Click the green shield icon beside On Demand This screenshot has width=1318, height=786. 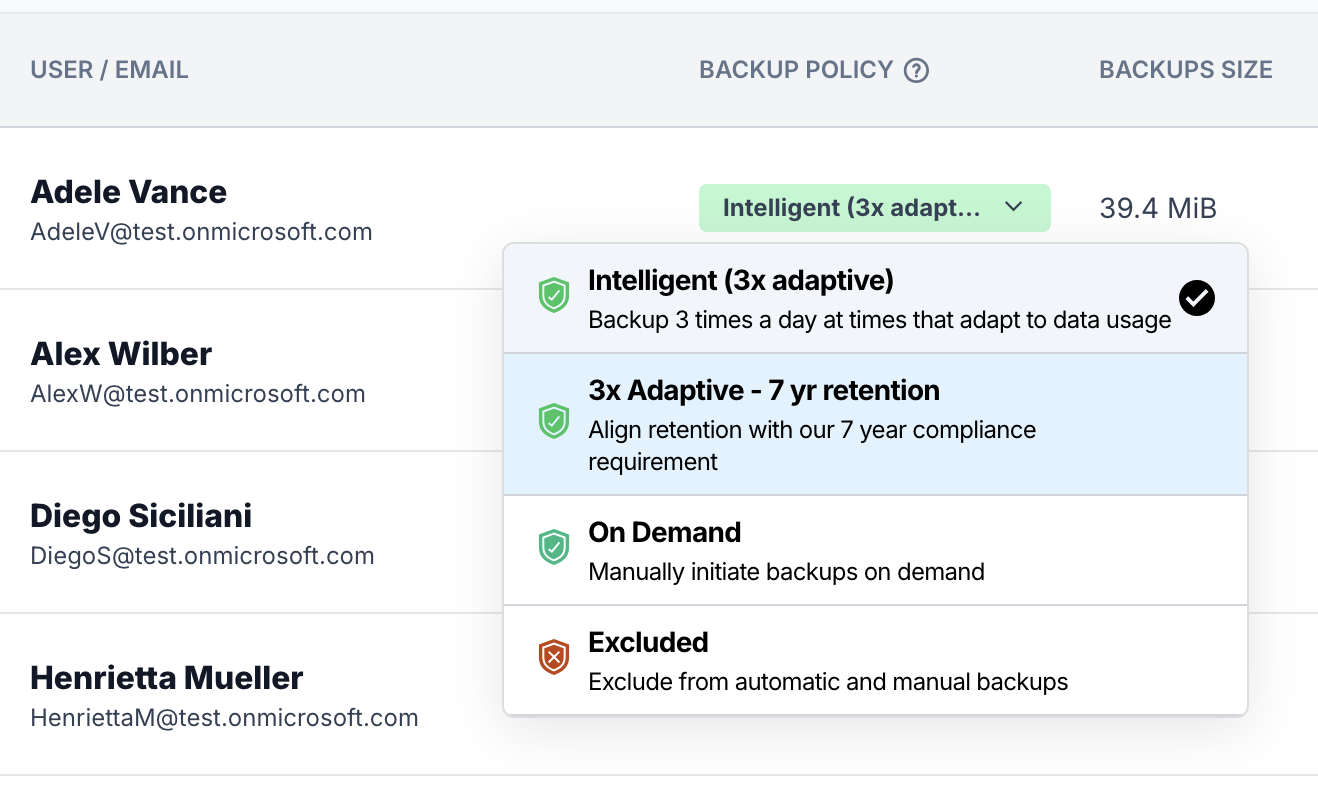point(554,547)
